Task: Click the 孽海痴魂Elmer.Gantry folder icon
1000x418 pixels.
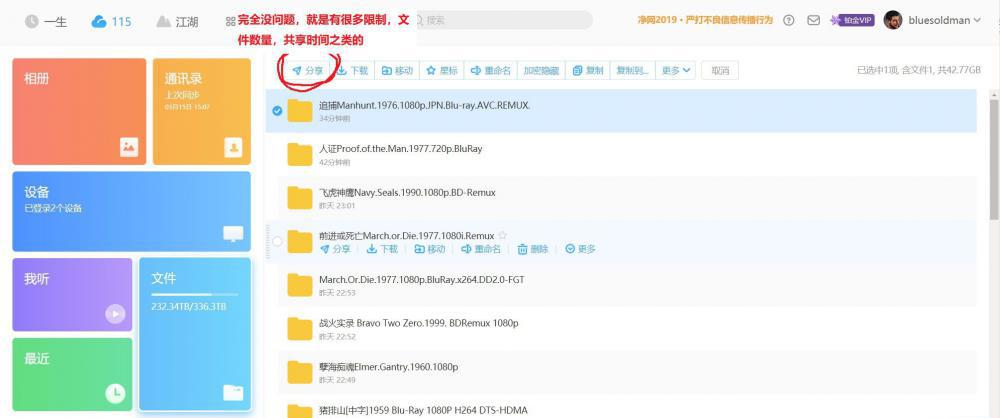Action: pyautogui.click(x=300, y=372)
